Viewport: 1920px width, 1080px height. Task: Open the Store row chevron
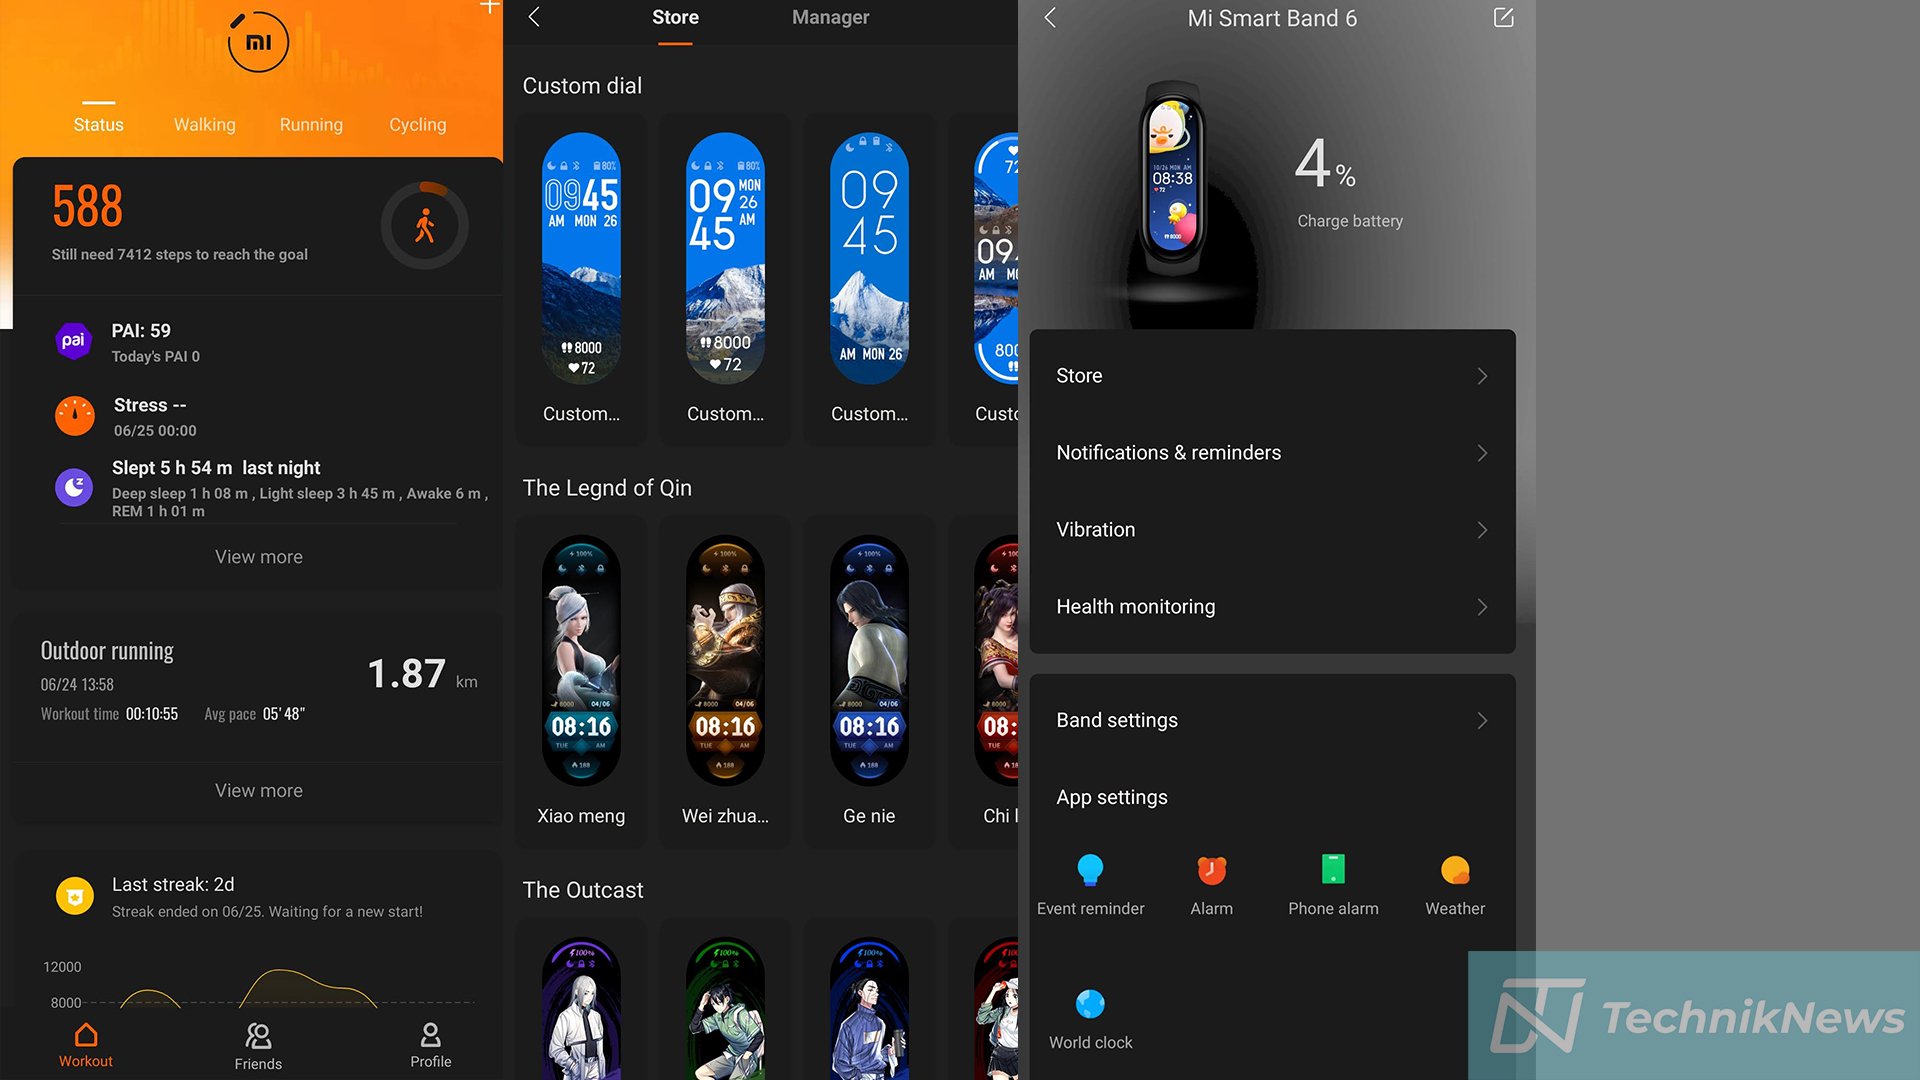point(1482,376)
